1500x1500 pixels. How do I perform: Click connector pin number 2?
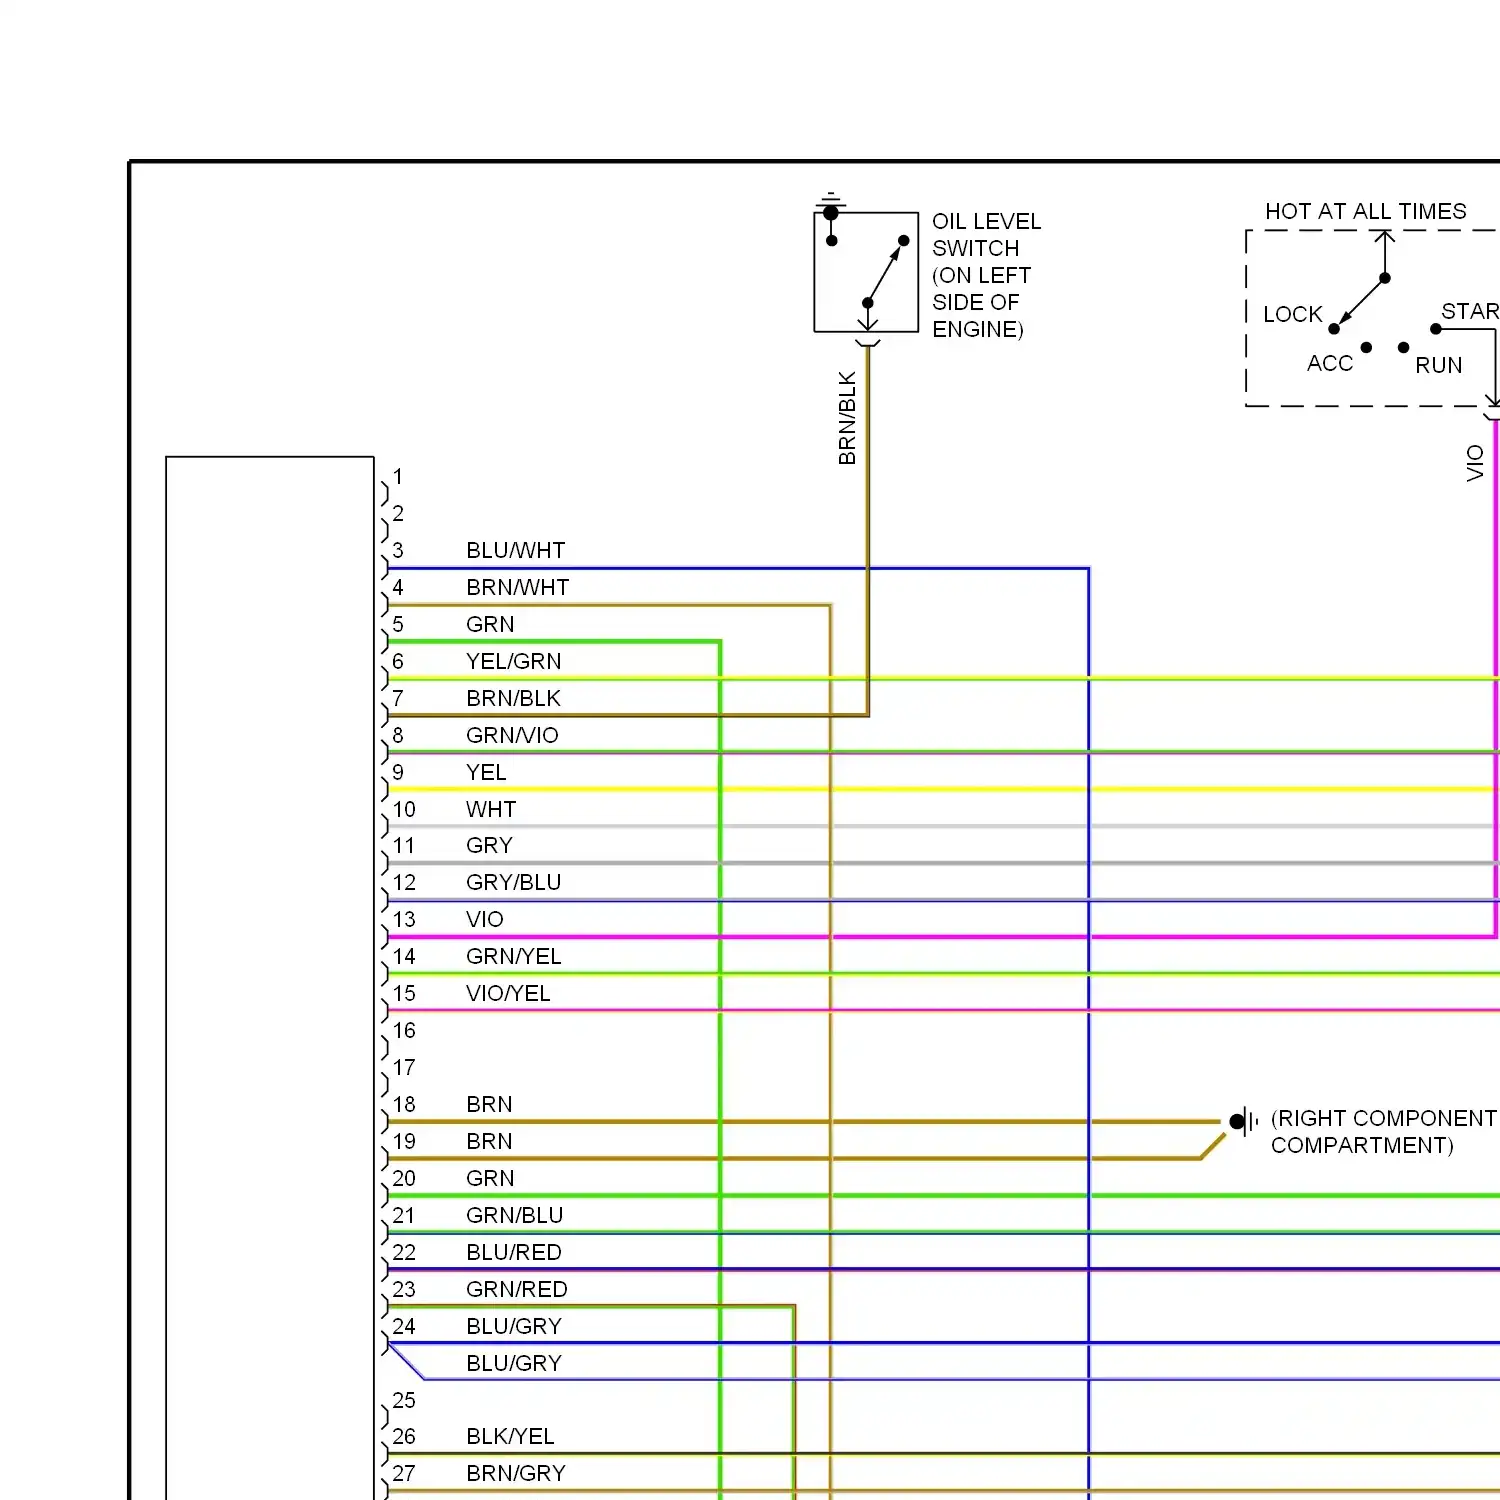(x=398, y=513)
